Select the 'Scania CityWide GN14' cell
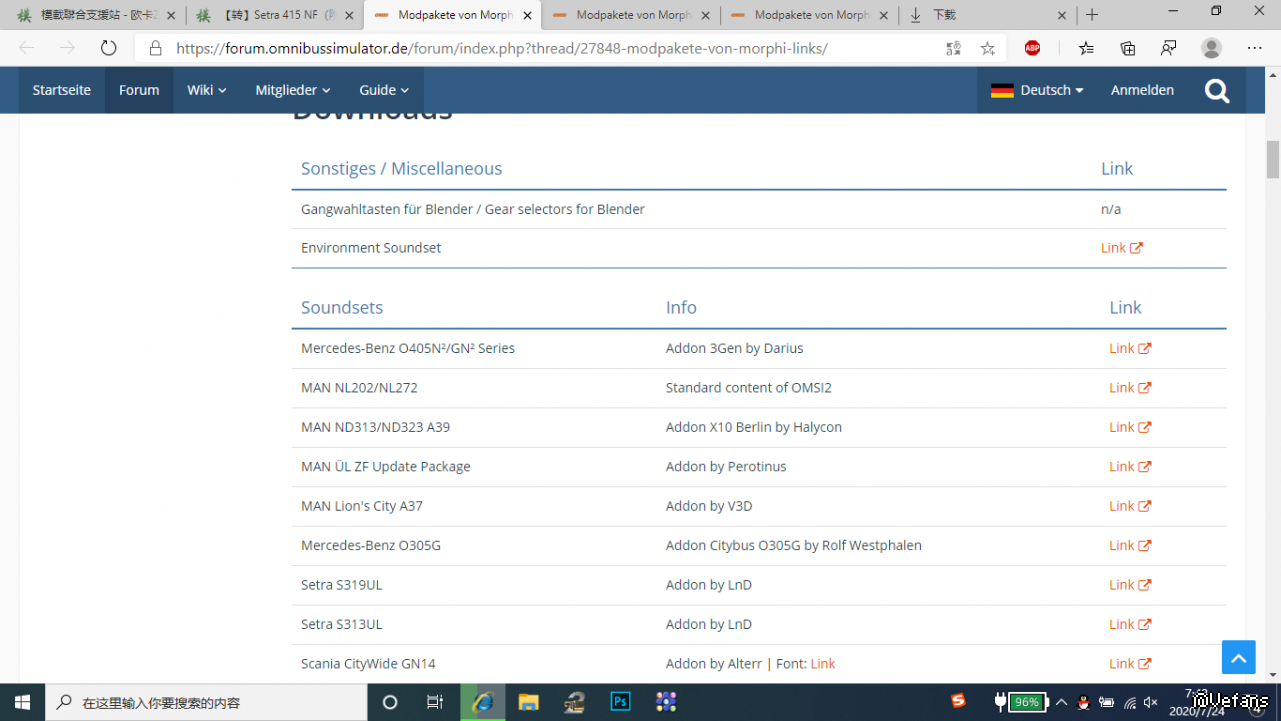Image resolution: width=1281 pixels, height=721 pixels. [368, 664]
